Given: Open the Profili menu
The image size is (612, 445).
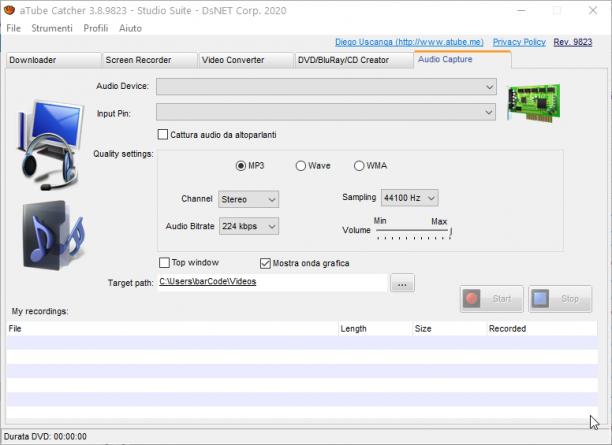Looking at the screenshot, I should coord(96,28).
